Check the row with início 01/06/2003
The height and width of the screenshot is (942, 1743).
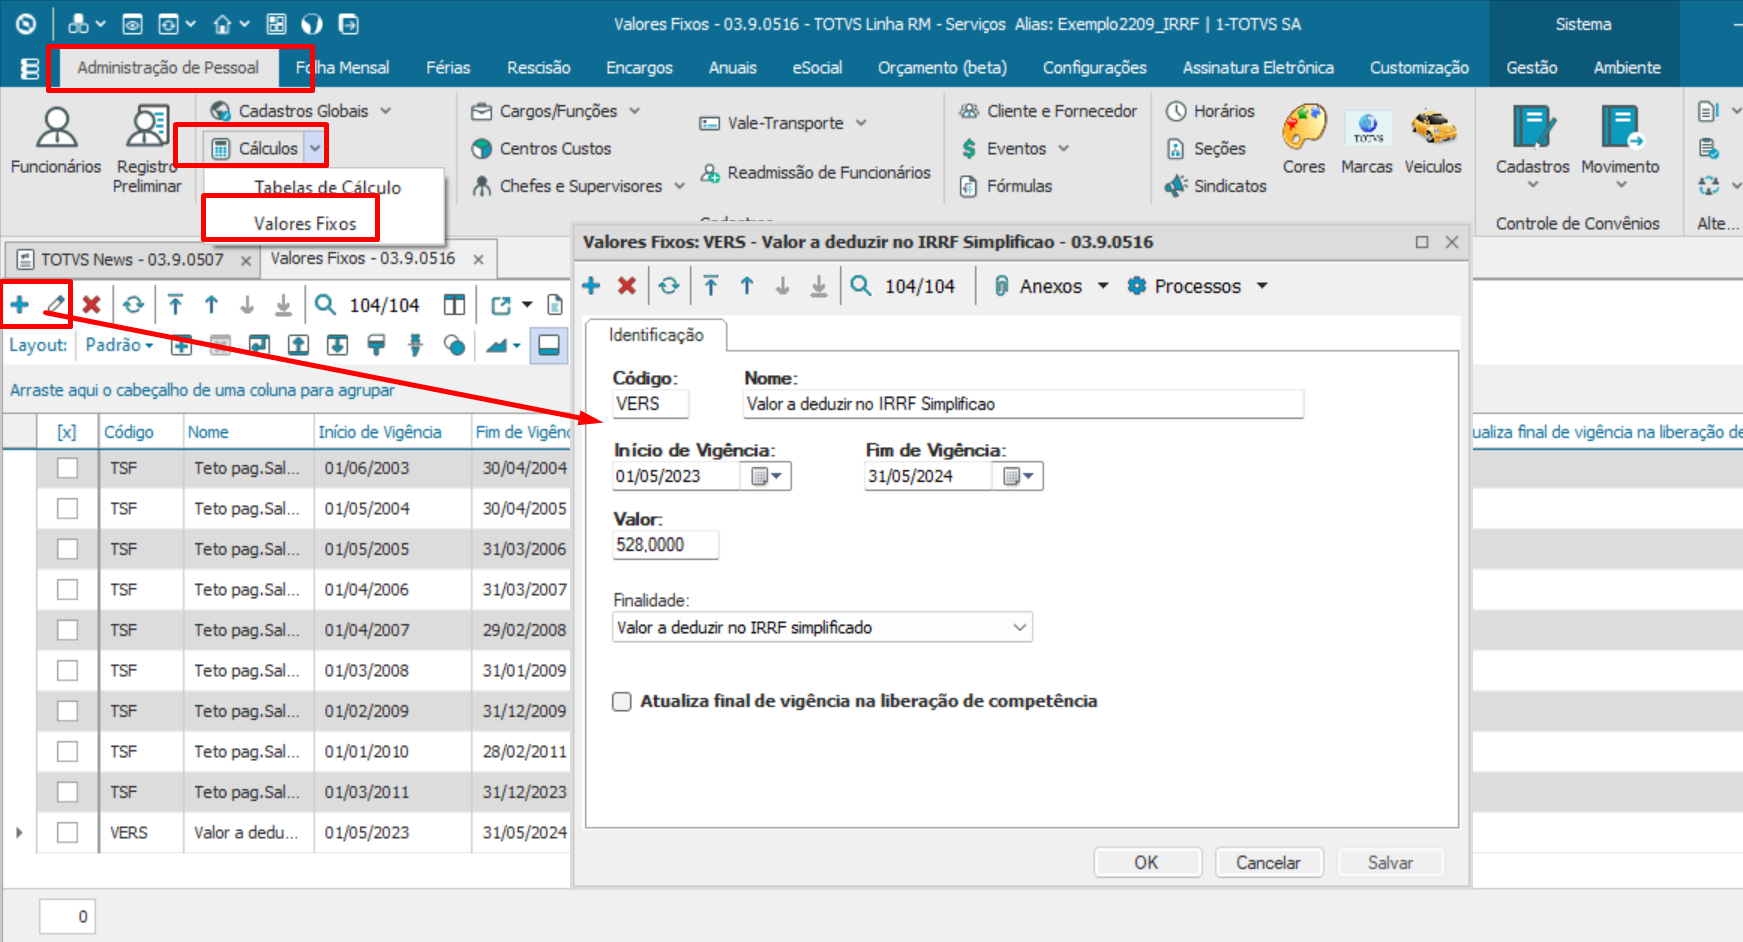point(67,468)
